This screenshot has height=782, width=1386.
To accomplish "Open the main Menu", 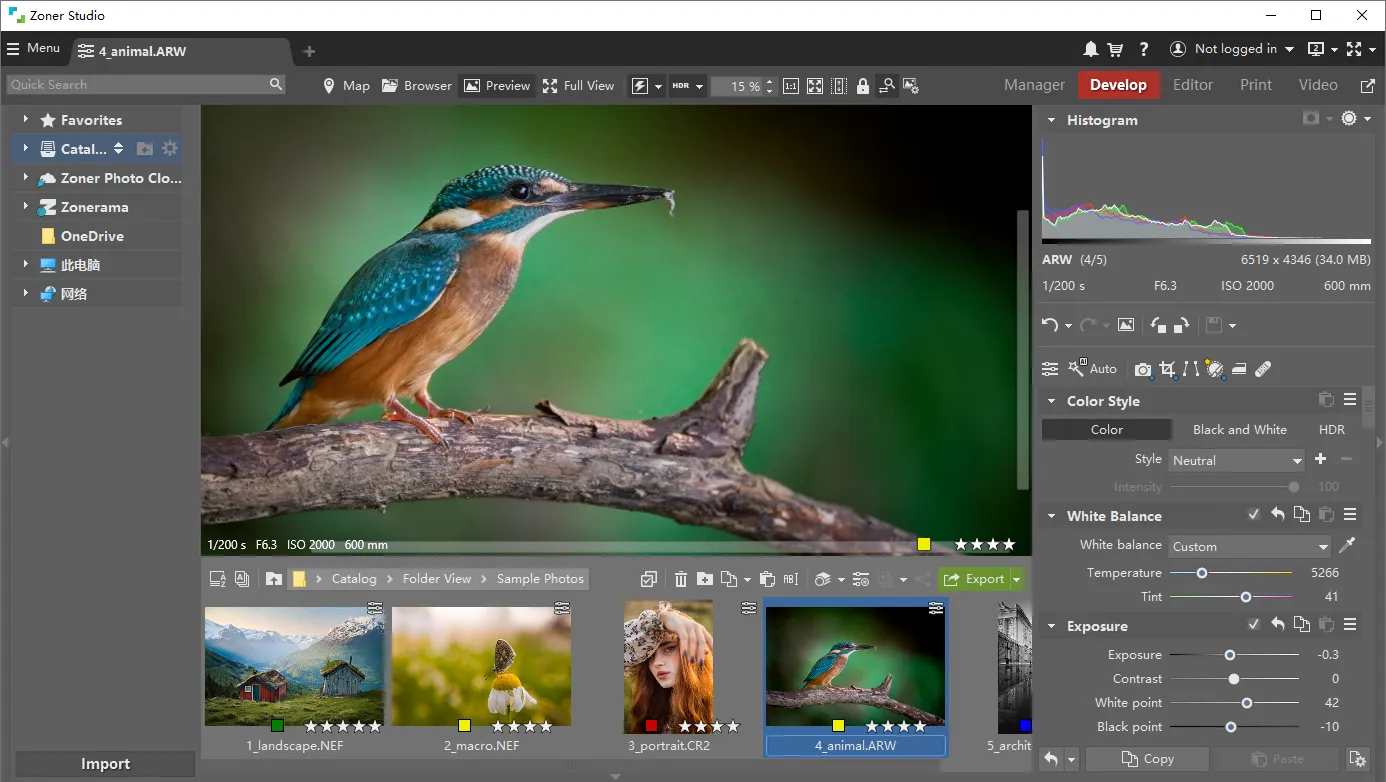I will 33,48.
